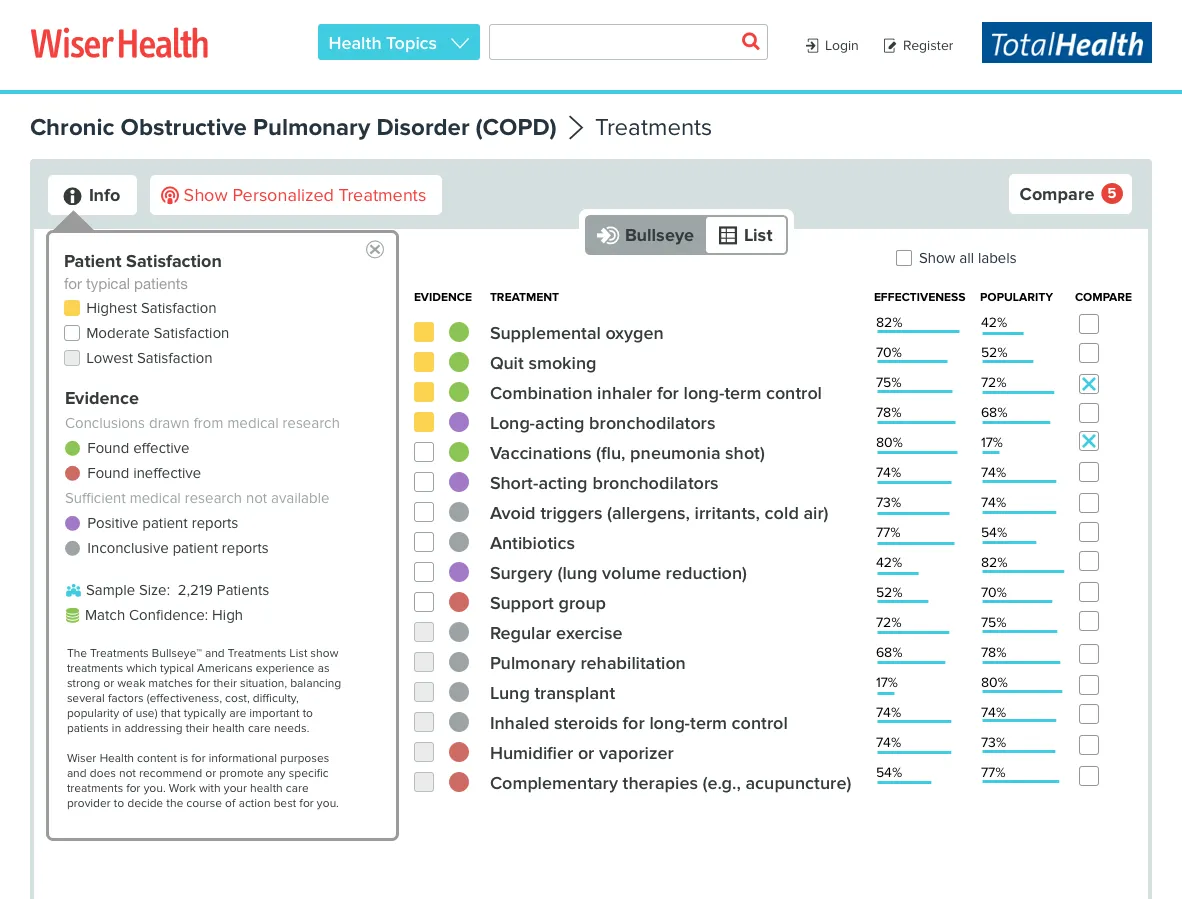
Task: Switch to the Bullseye view tab
Action: (646, 235)
